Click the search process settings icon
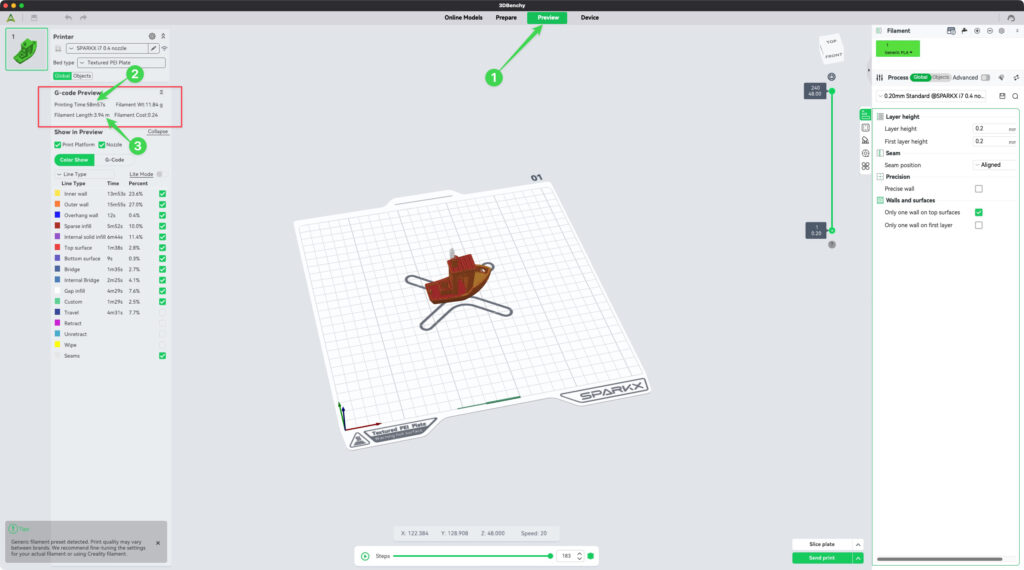This screenshot has width=1024, height=570. 1015,96
